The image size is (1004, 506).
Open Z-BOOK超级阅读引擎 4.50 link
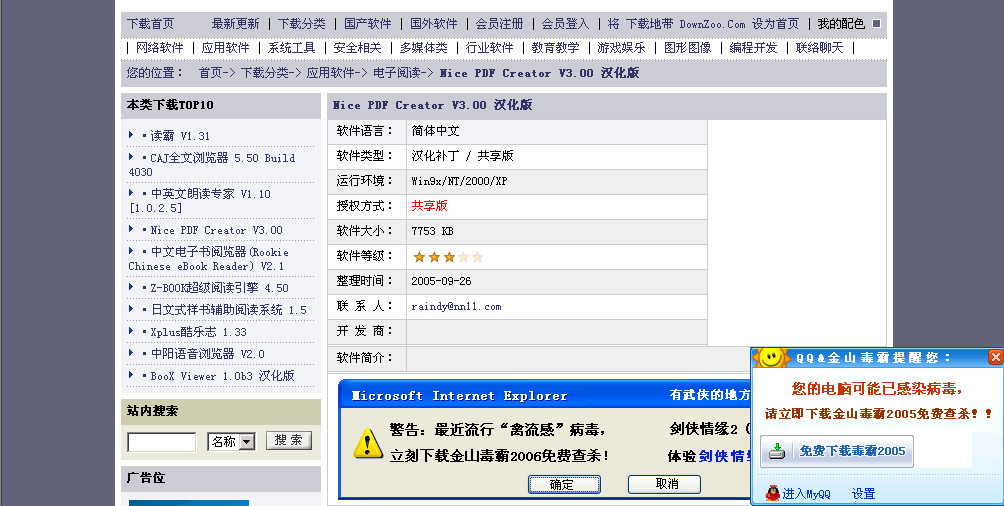point(220,288)
